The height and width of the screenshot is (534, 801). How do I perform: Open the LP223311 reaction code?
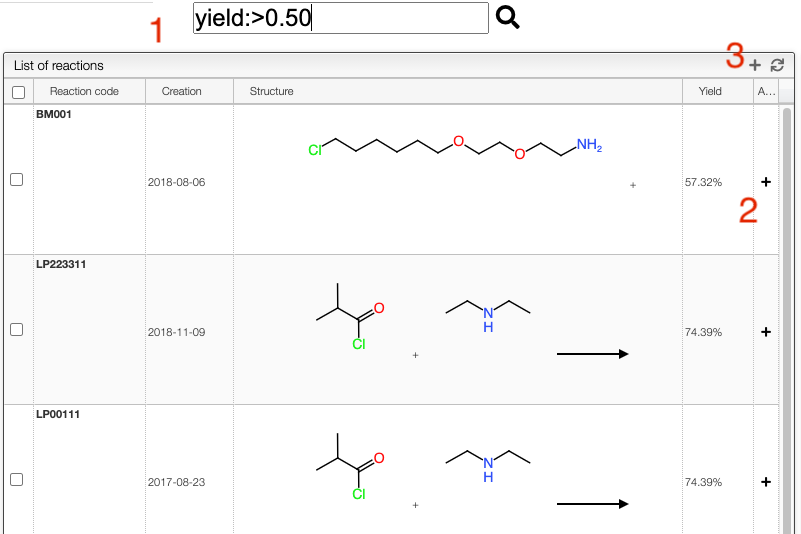pyautogui.click(x=61, y=264)
